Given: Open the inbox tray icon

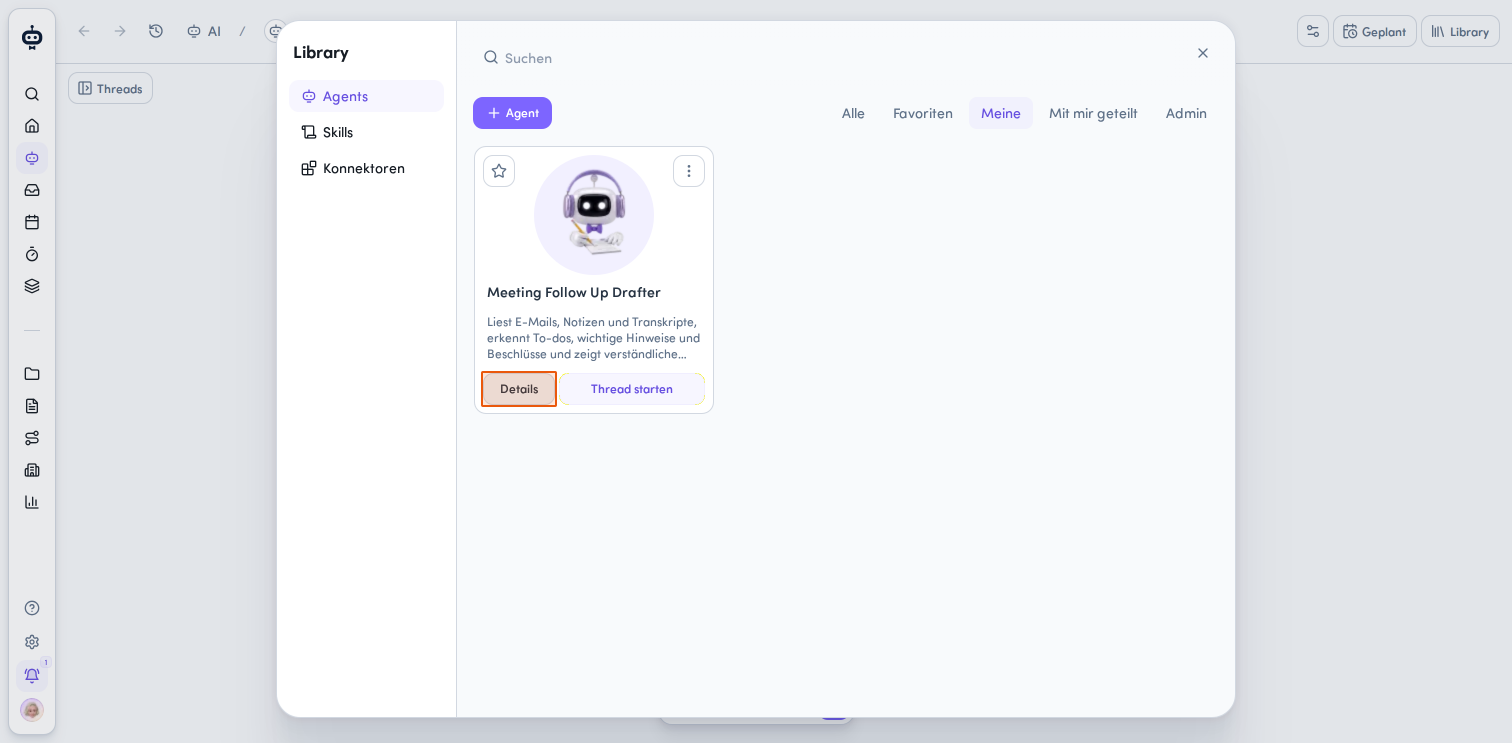Looking at the screenshot, I should (x=32, y=190).
